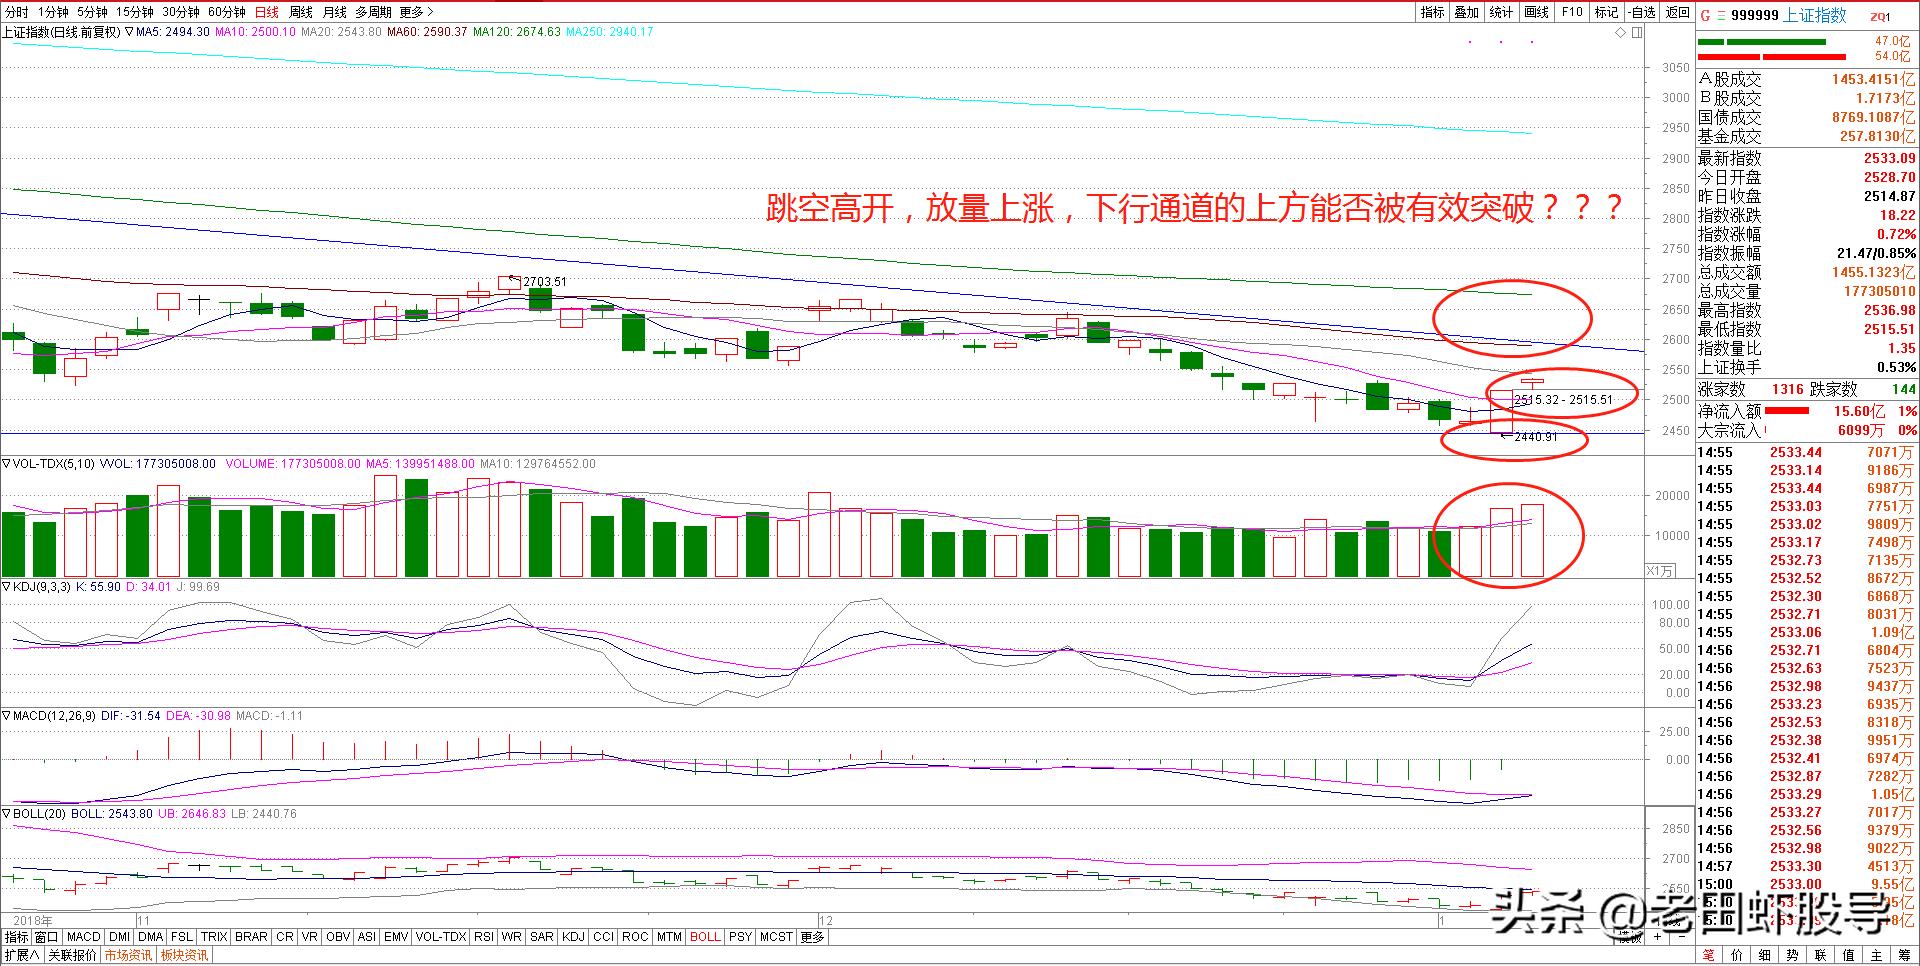Click the ZQ1 label in header

(x=1880, y=16)
